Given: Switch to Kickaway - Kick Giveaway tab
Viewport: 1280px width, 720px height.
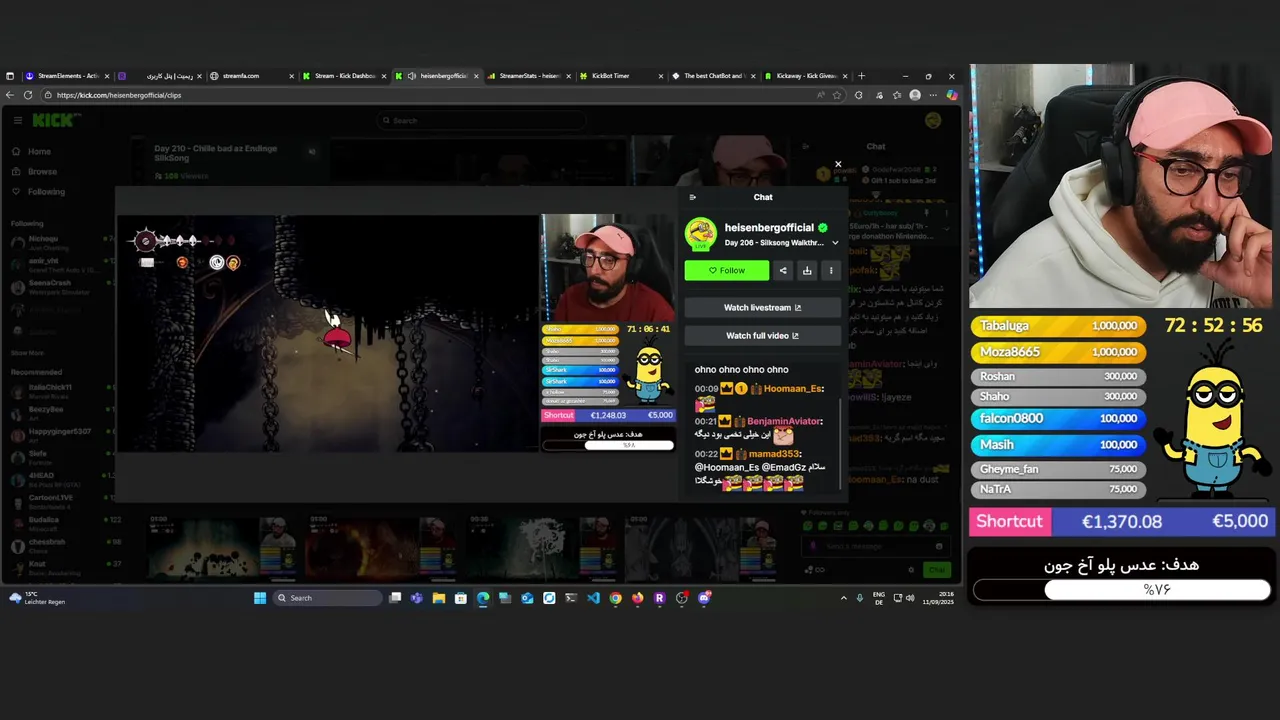Looking at the screenshot, I should pos(806,76).
